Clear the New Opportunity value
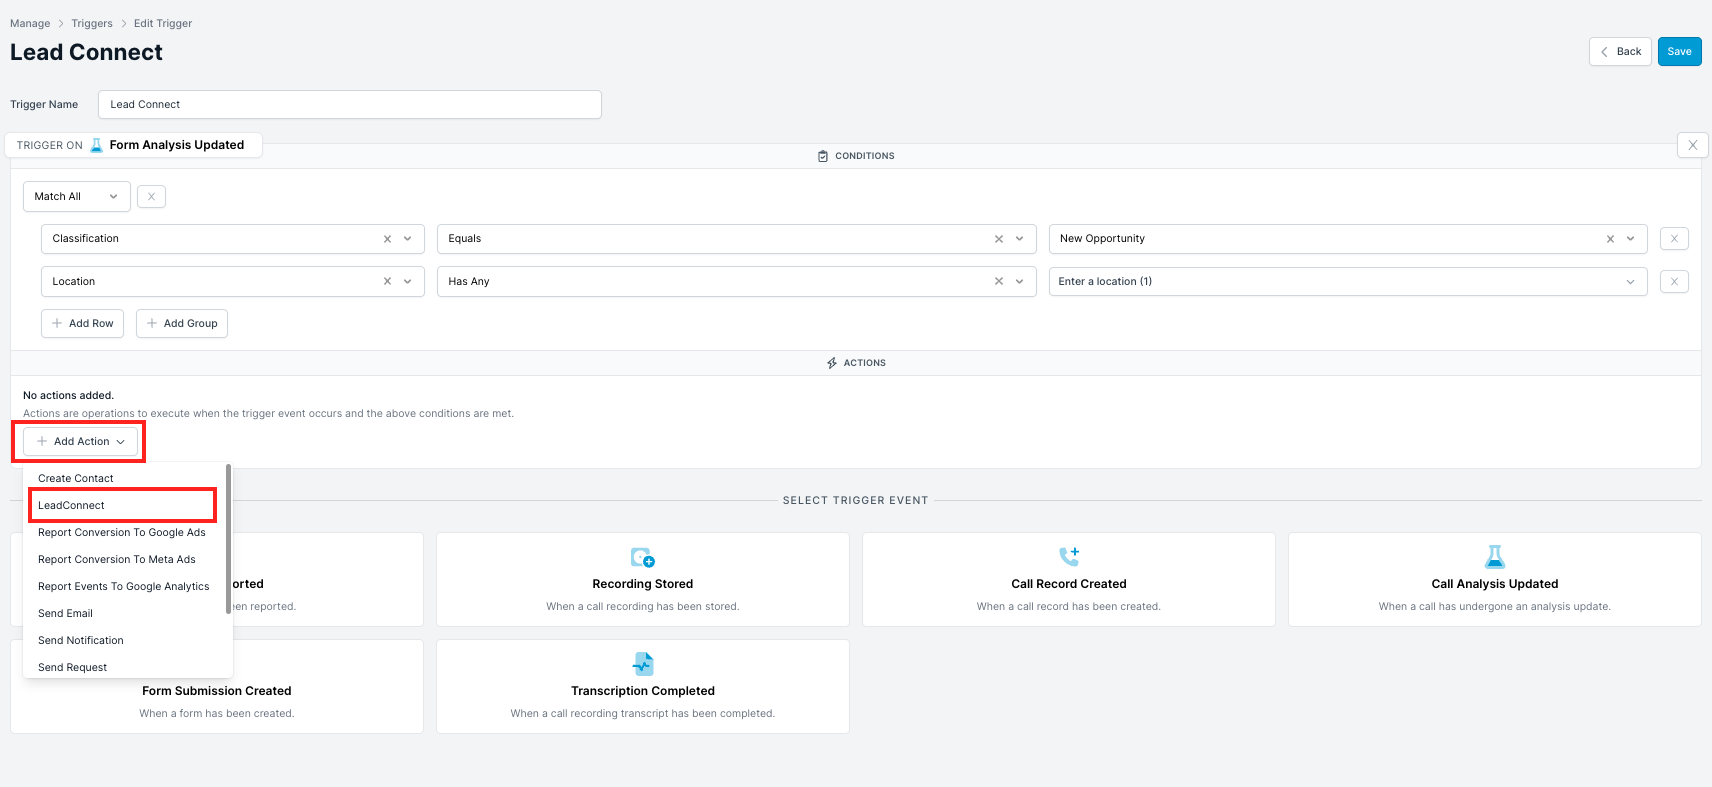This screenshot has width=1712, height=787. (1610, 239)
